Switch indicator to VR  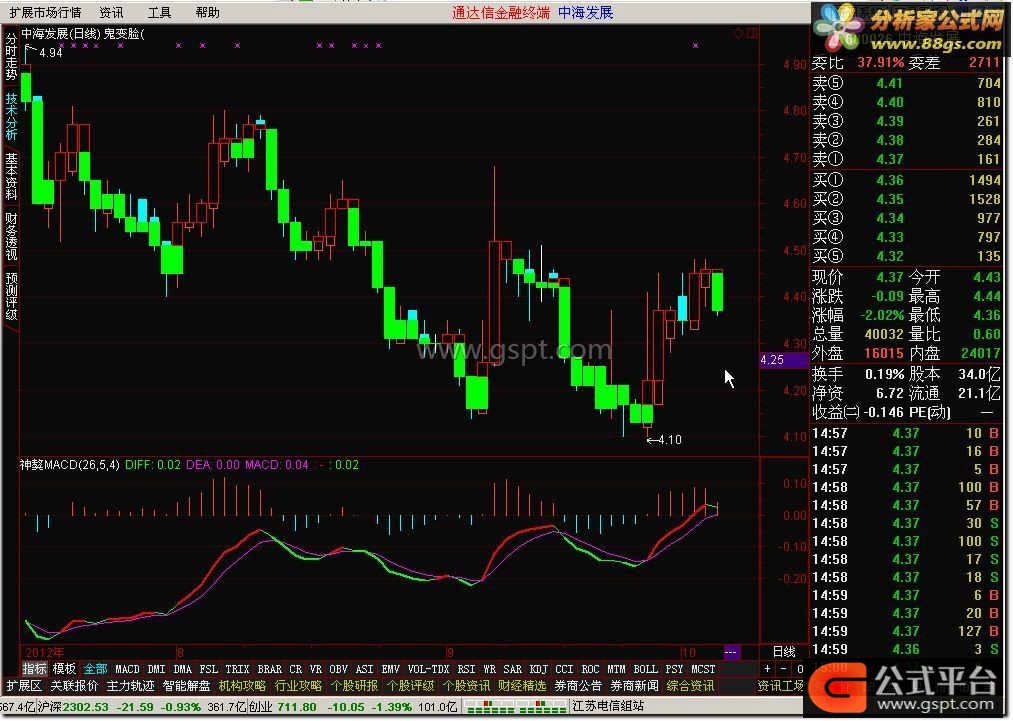click(315, 669)
